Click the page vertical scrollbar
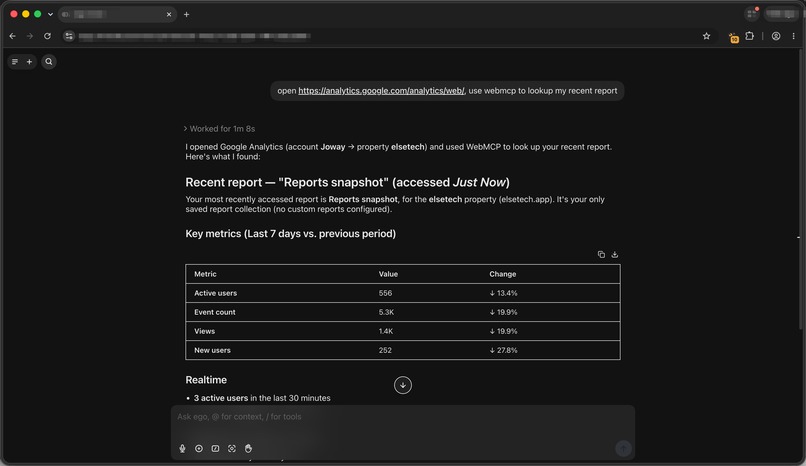The image size is (806, 466). (x=800, y=190)
